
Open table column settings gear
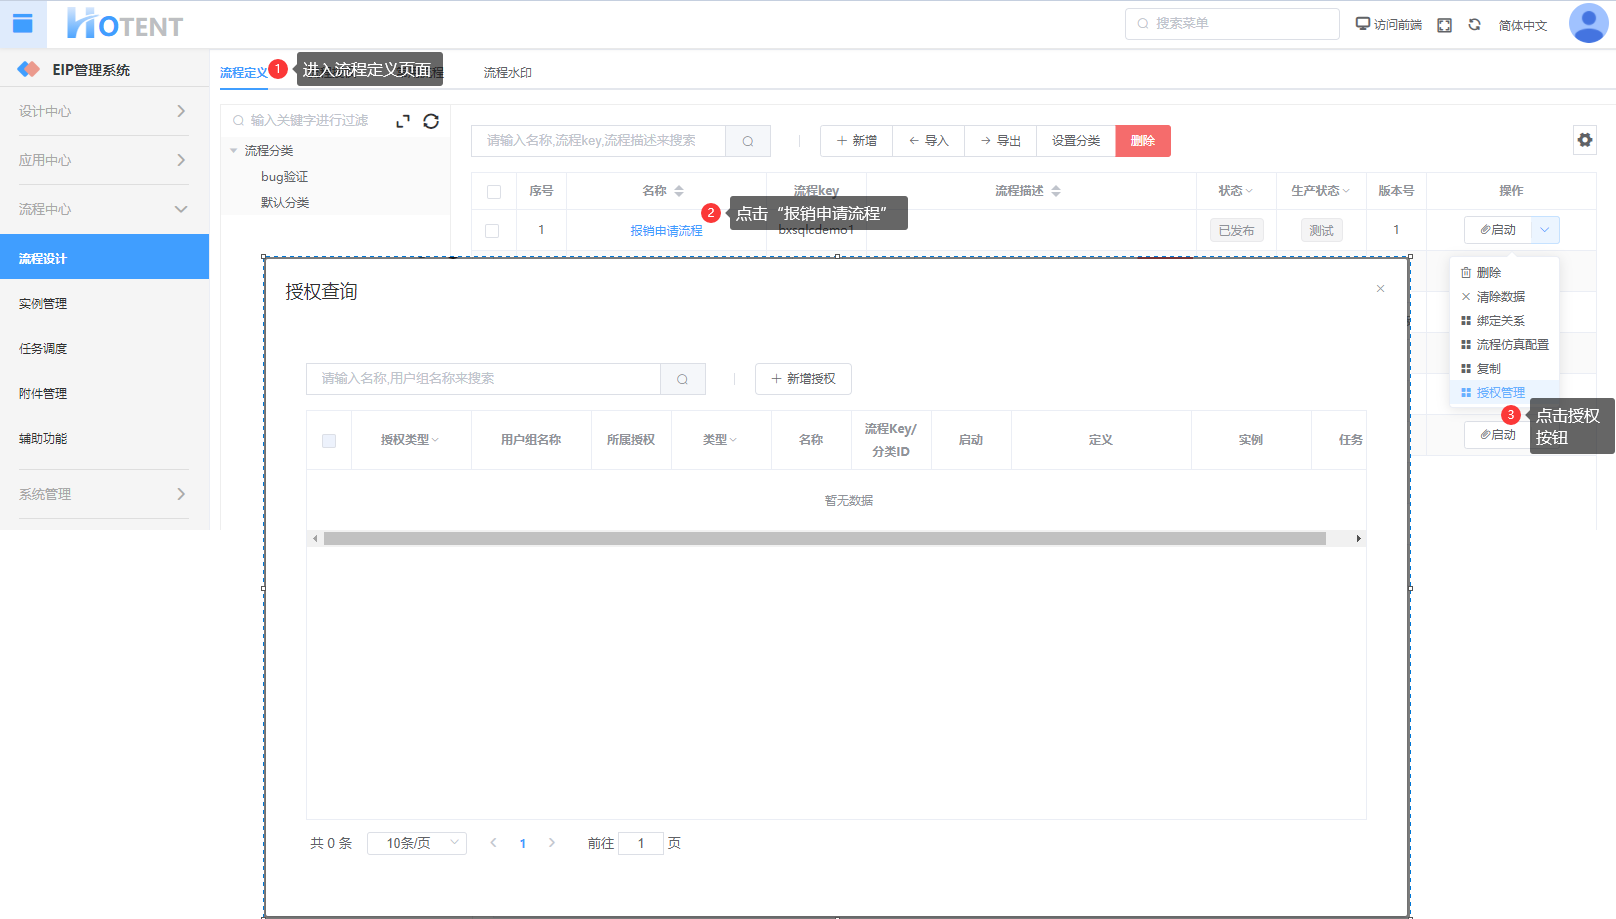(x=1584, y=140)
